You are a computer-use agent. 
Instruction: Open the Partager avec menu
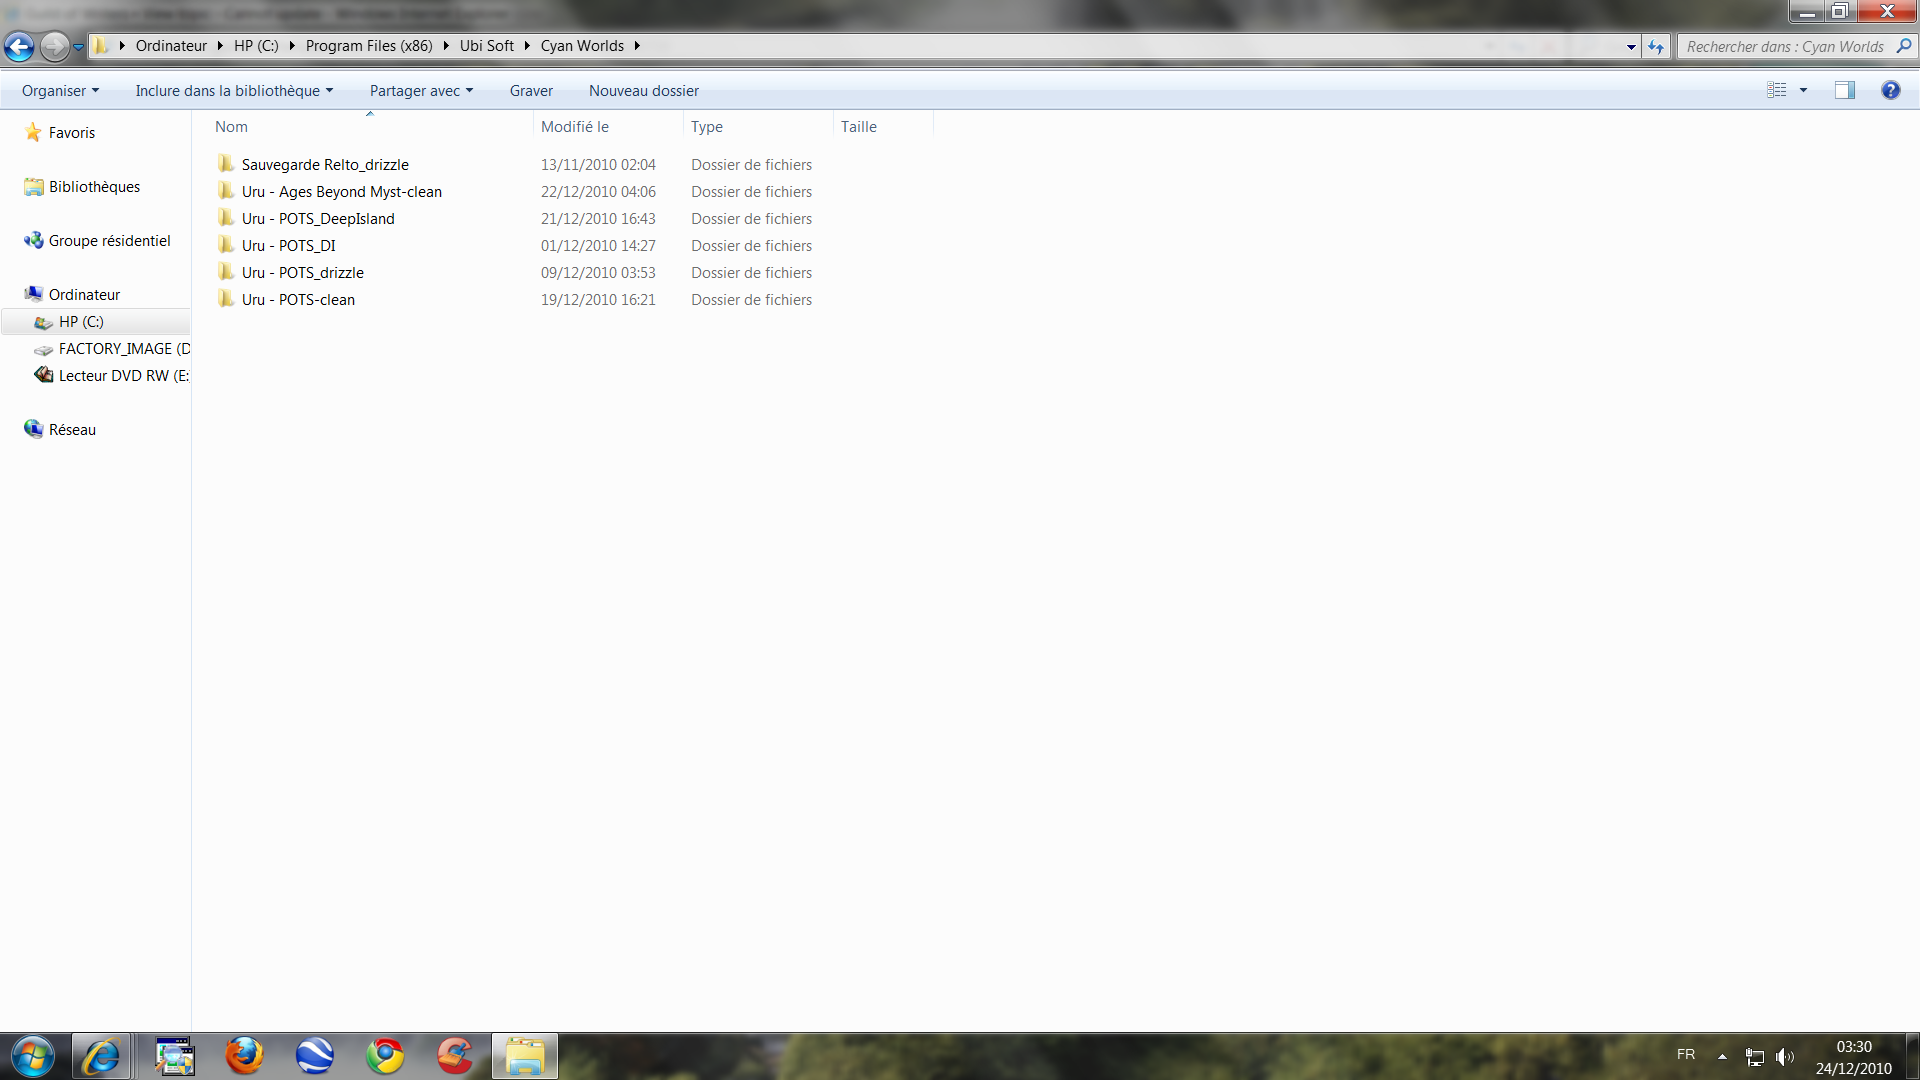coord(421,90)
